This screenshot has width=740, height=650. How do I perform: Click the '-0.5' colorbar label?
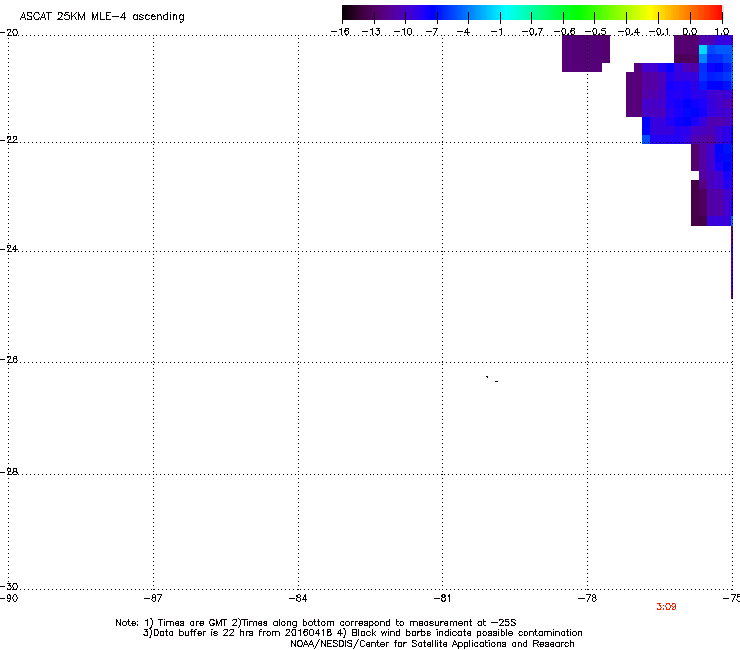click(x=596, y=32)
